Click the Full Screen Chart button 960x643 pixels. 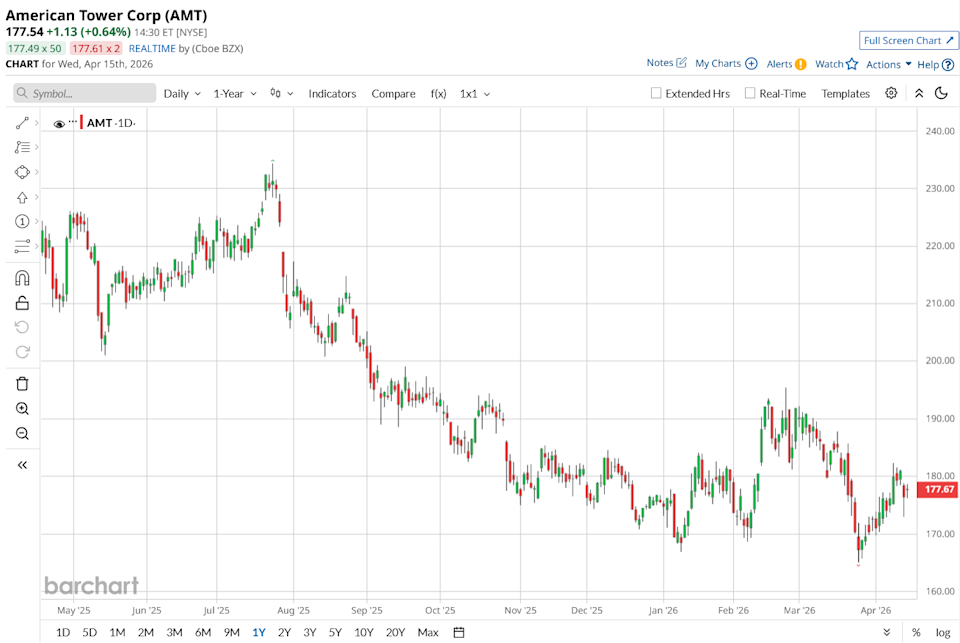coord(908,40)
